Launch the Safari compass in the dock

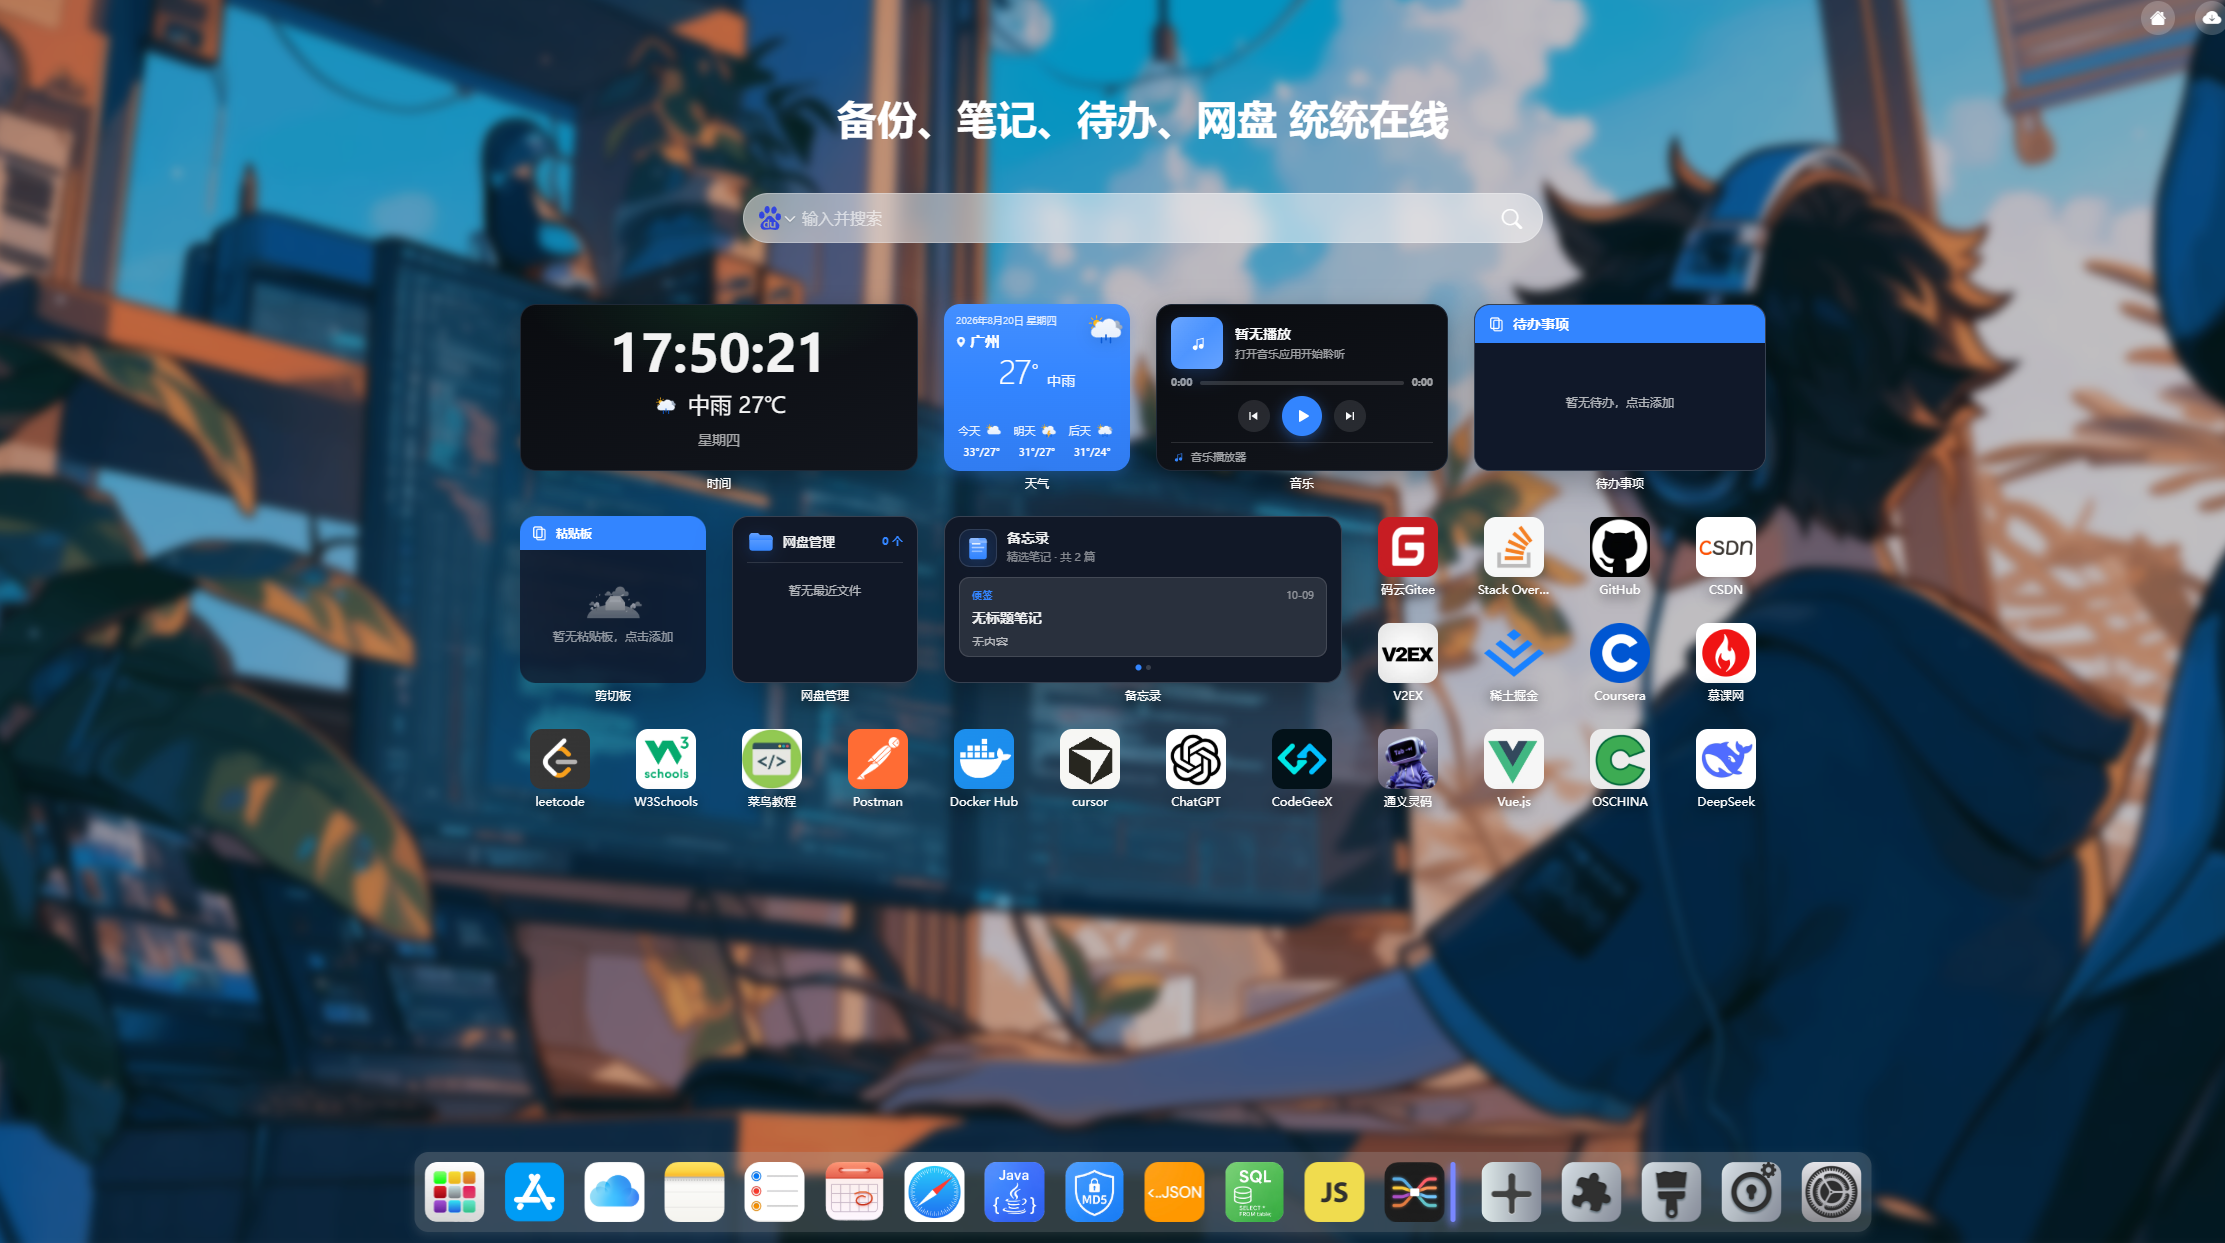tap(934, 1192)
